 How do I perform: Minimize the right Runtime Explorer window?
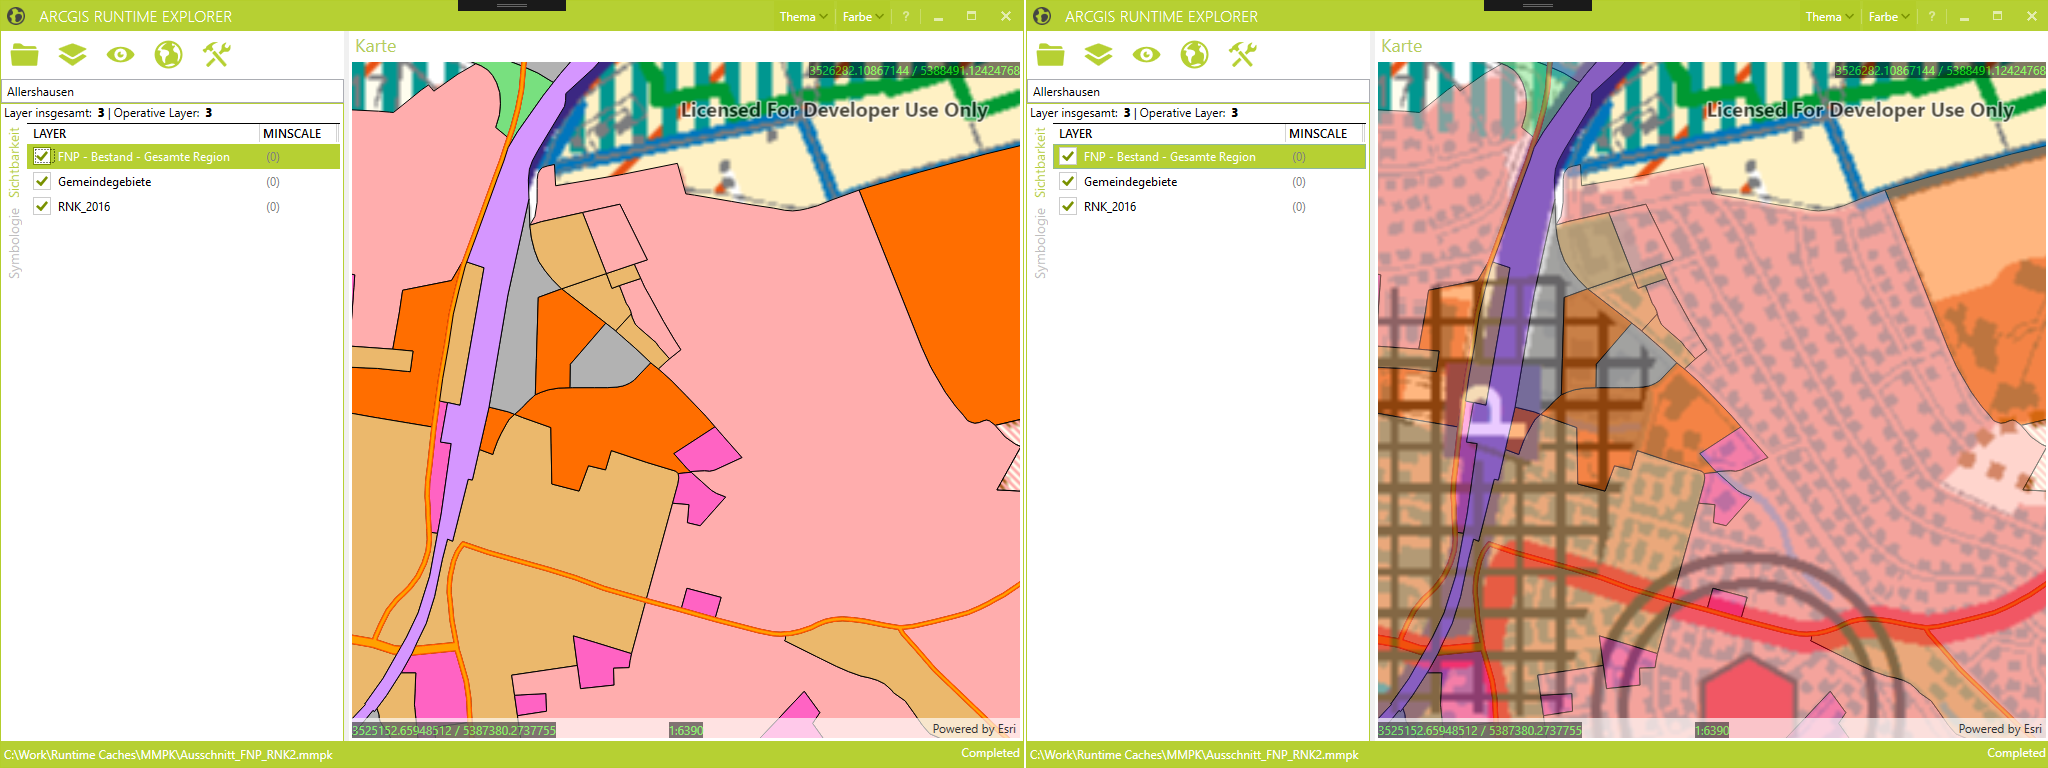click(1964, 17)
